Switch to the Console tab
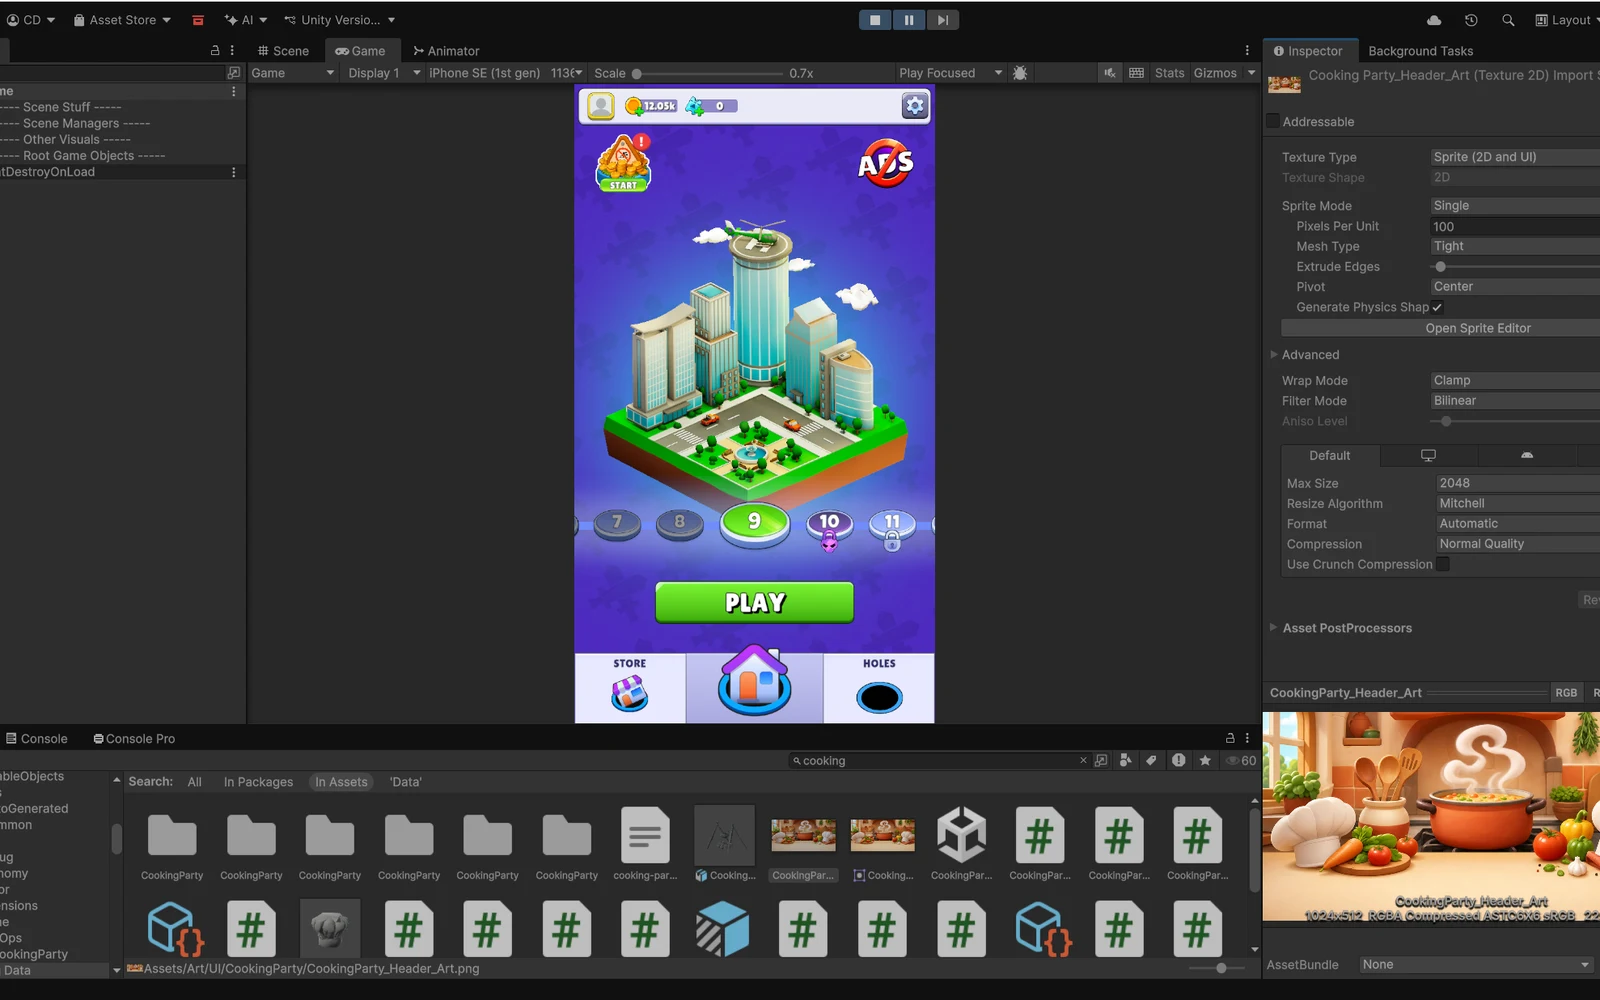The height and width of the screenshot is (1000, 1600). (x=37, y=739)
